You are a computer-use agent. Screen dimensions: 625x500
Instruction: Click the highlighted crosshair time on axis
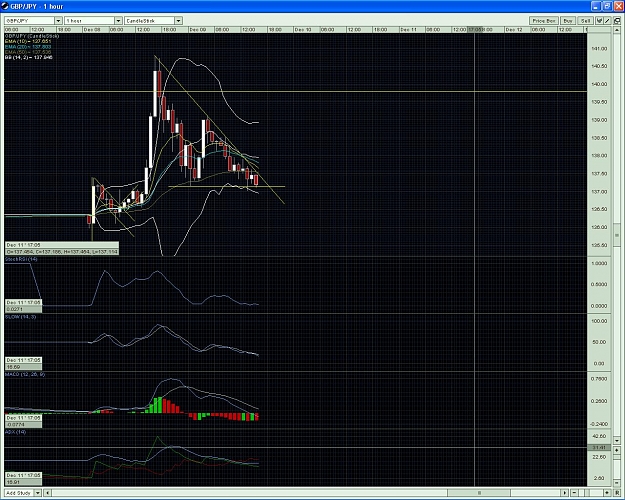(475, 30)
